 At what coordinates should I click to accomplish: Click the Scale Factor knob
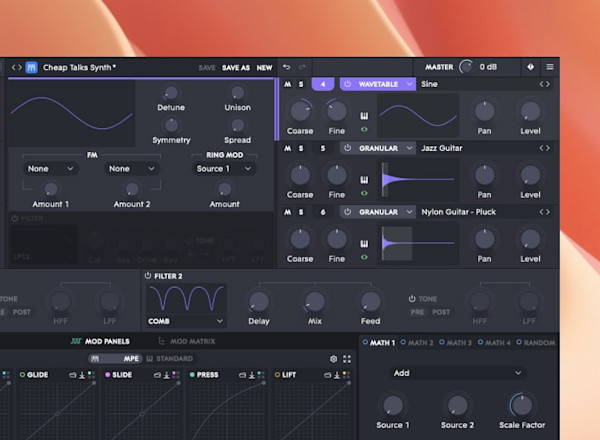click(522, 405)
